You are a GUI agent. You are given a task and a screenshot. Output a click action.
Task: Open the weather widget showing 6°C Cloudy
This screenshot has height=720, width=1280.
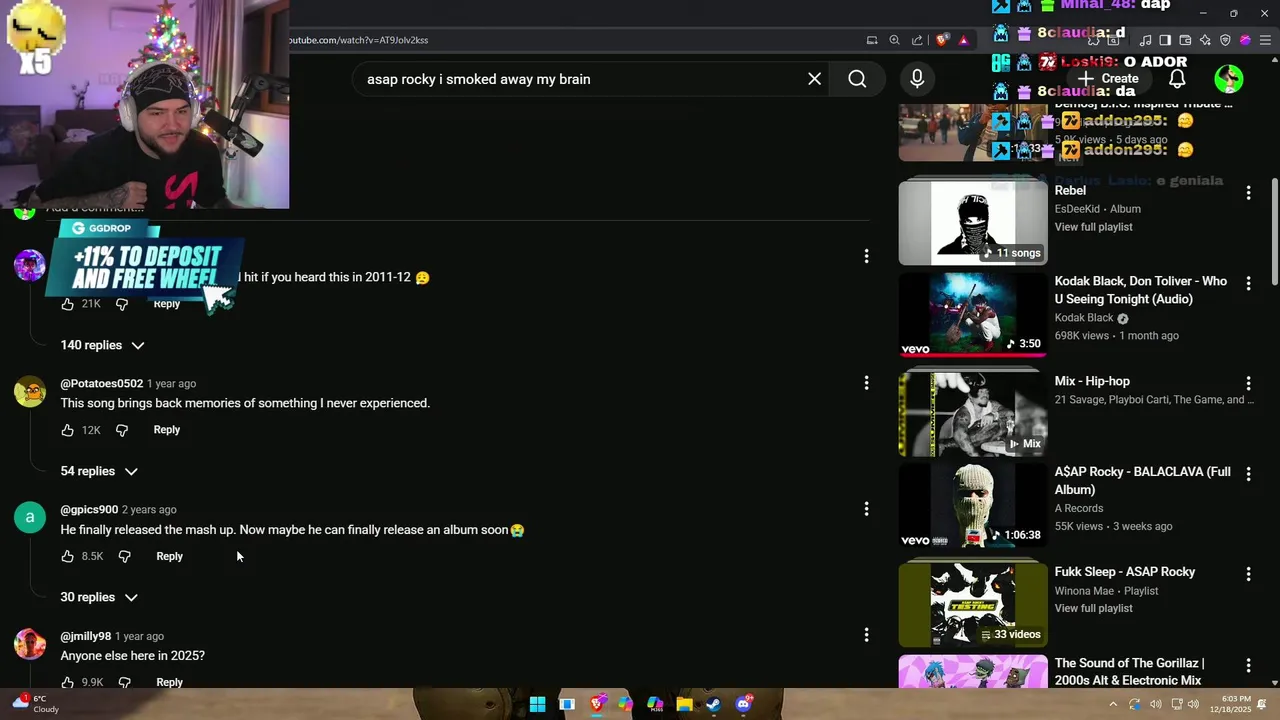point(34,704)
